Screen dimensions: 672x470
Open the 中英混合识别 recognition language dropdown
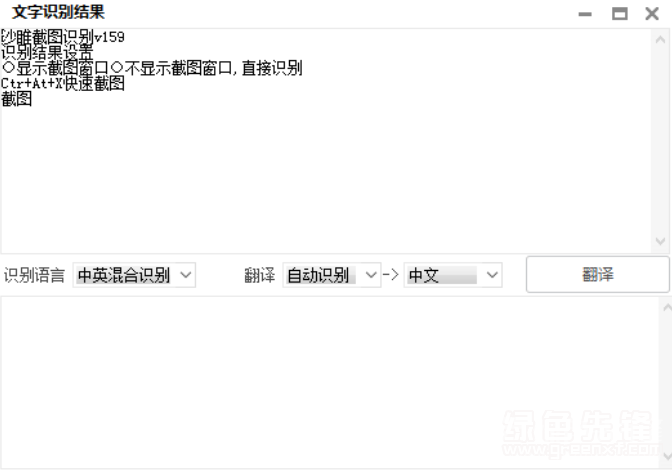(x=134, y=275)
